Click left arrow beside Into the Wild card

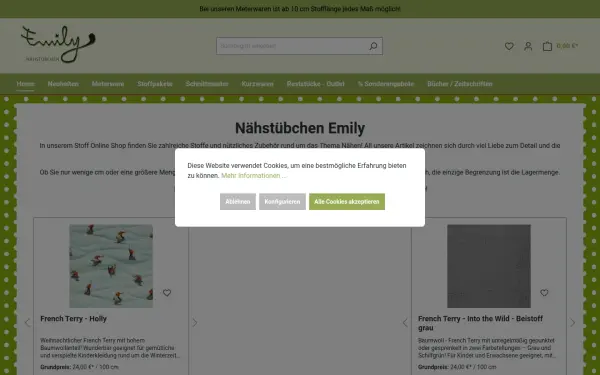click(405, 323)
